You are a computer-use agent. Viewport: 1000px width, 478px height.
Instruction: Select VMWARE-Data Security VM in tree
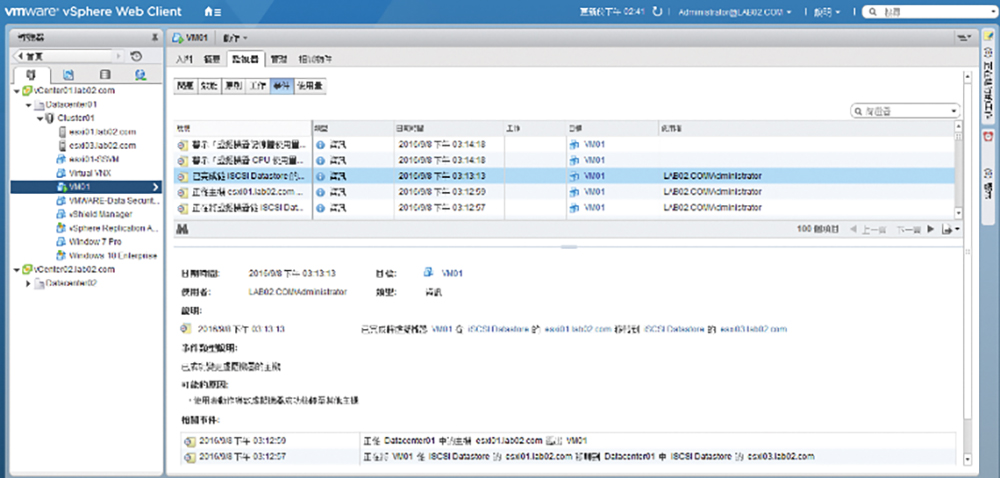(x=114, y=200)
